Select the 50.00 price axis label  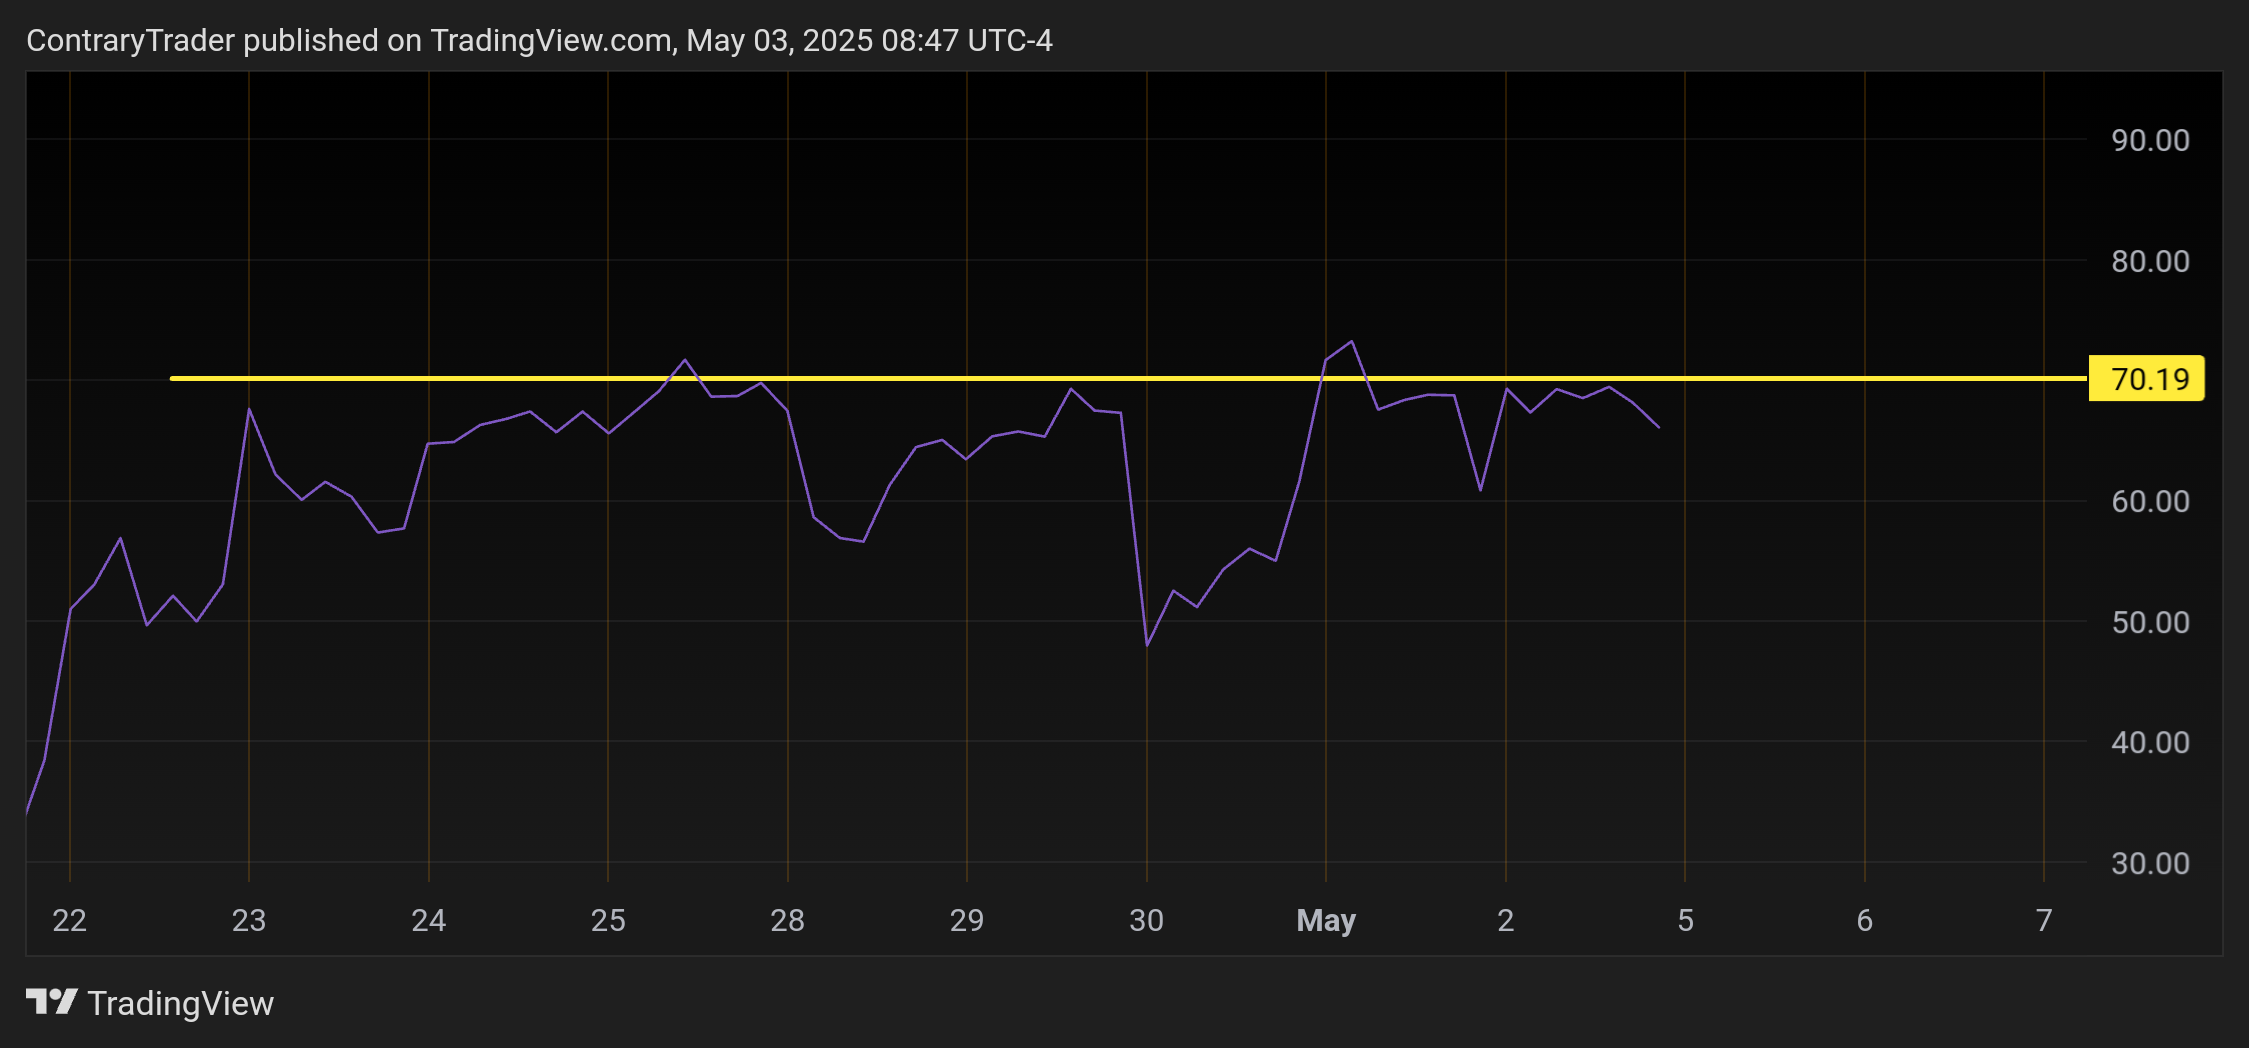2150,622
